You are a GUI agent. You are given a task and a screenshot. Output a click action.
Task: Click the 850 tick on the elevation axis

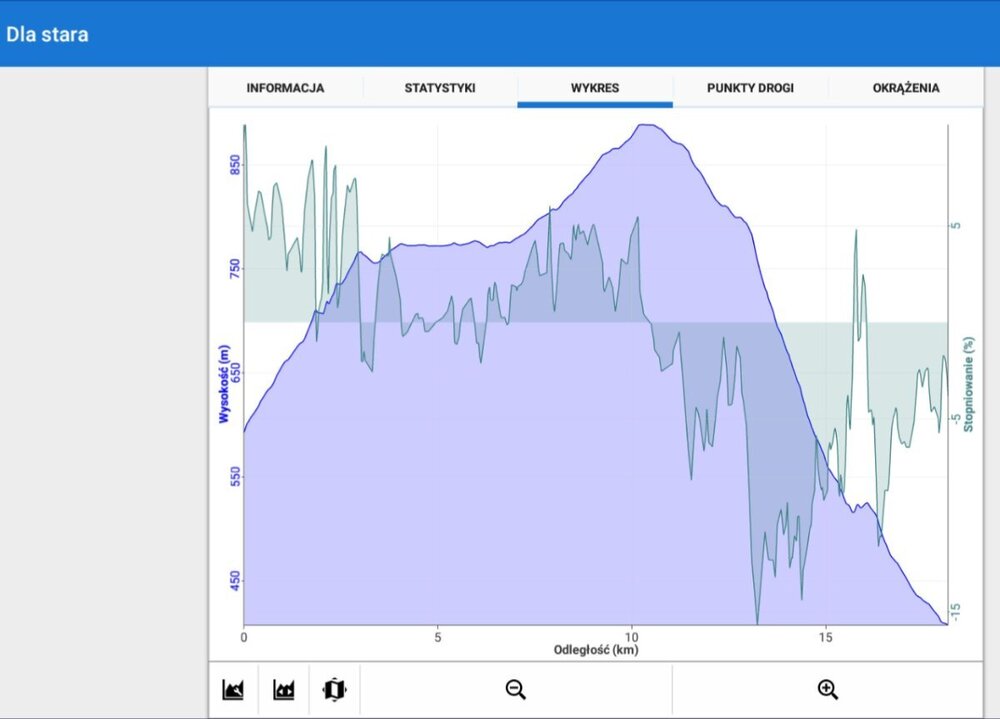click(x=235, y=165)
